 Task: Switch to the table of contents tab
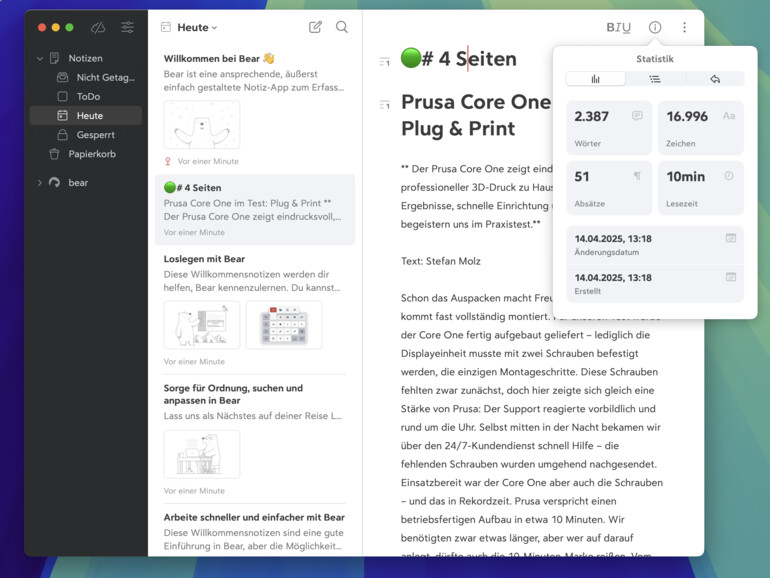point(655,79)
